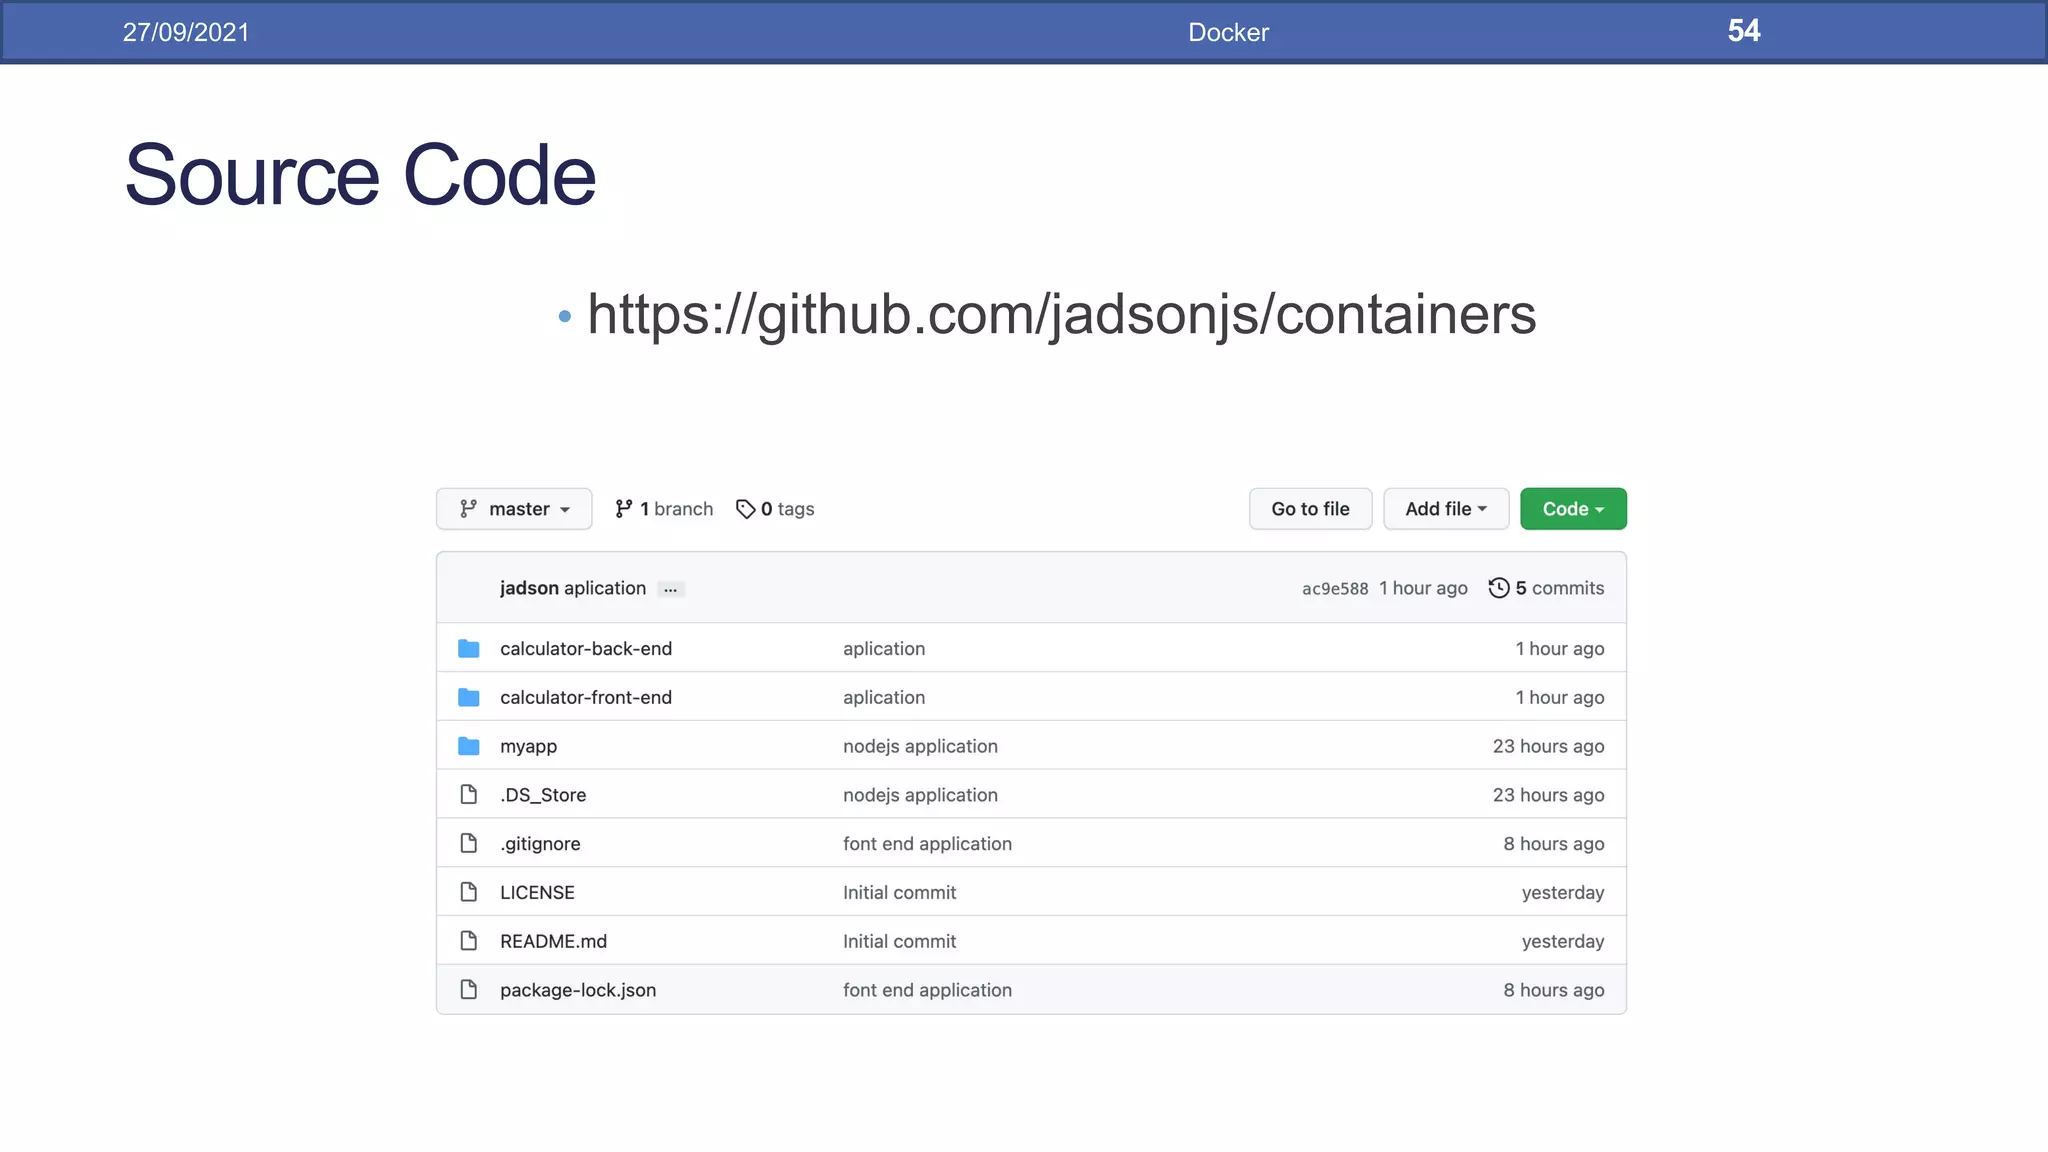Expand the Add file dropdown
Screen dimensions: 2048x1152
(x=1445, y=509)
